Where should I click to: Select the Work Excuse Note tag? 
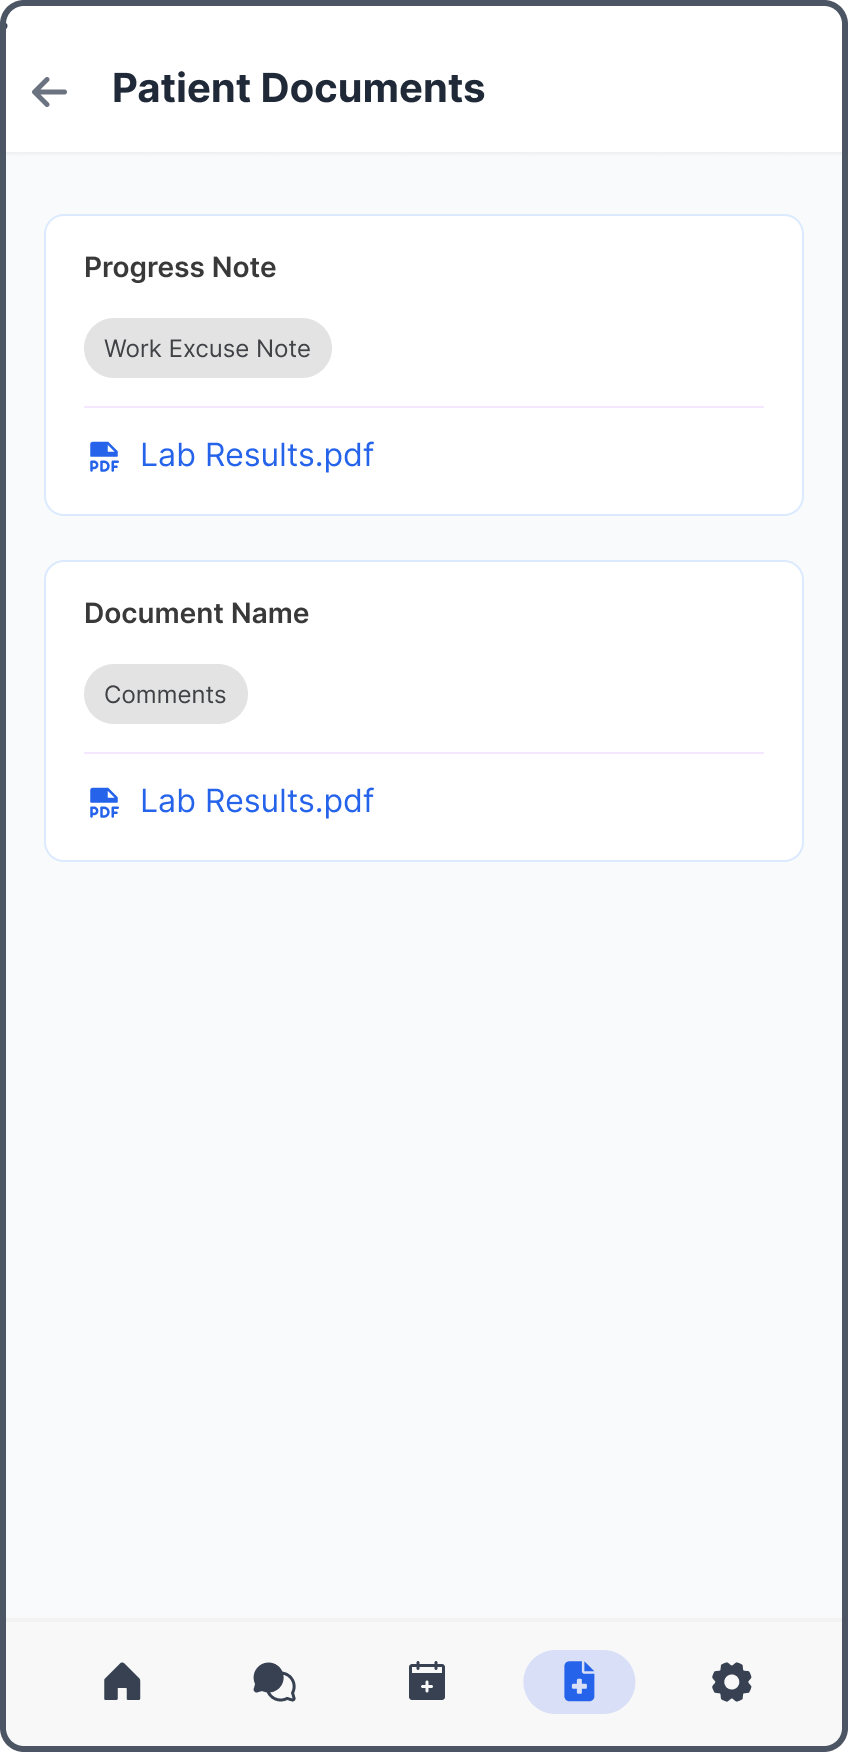point(207,348)
